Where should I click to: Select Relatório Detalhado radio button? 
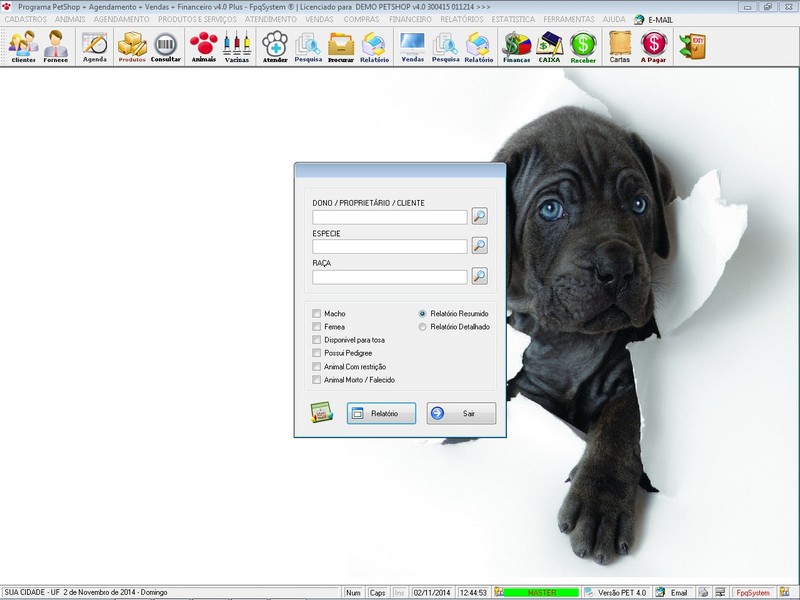[422, 327]
